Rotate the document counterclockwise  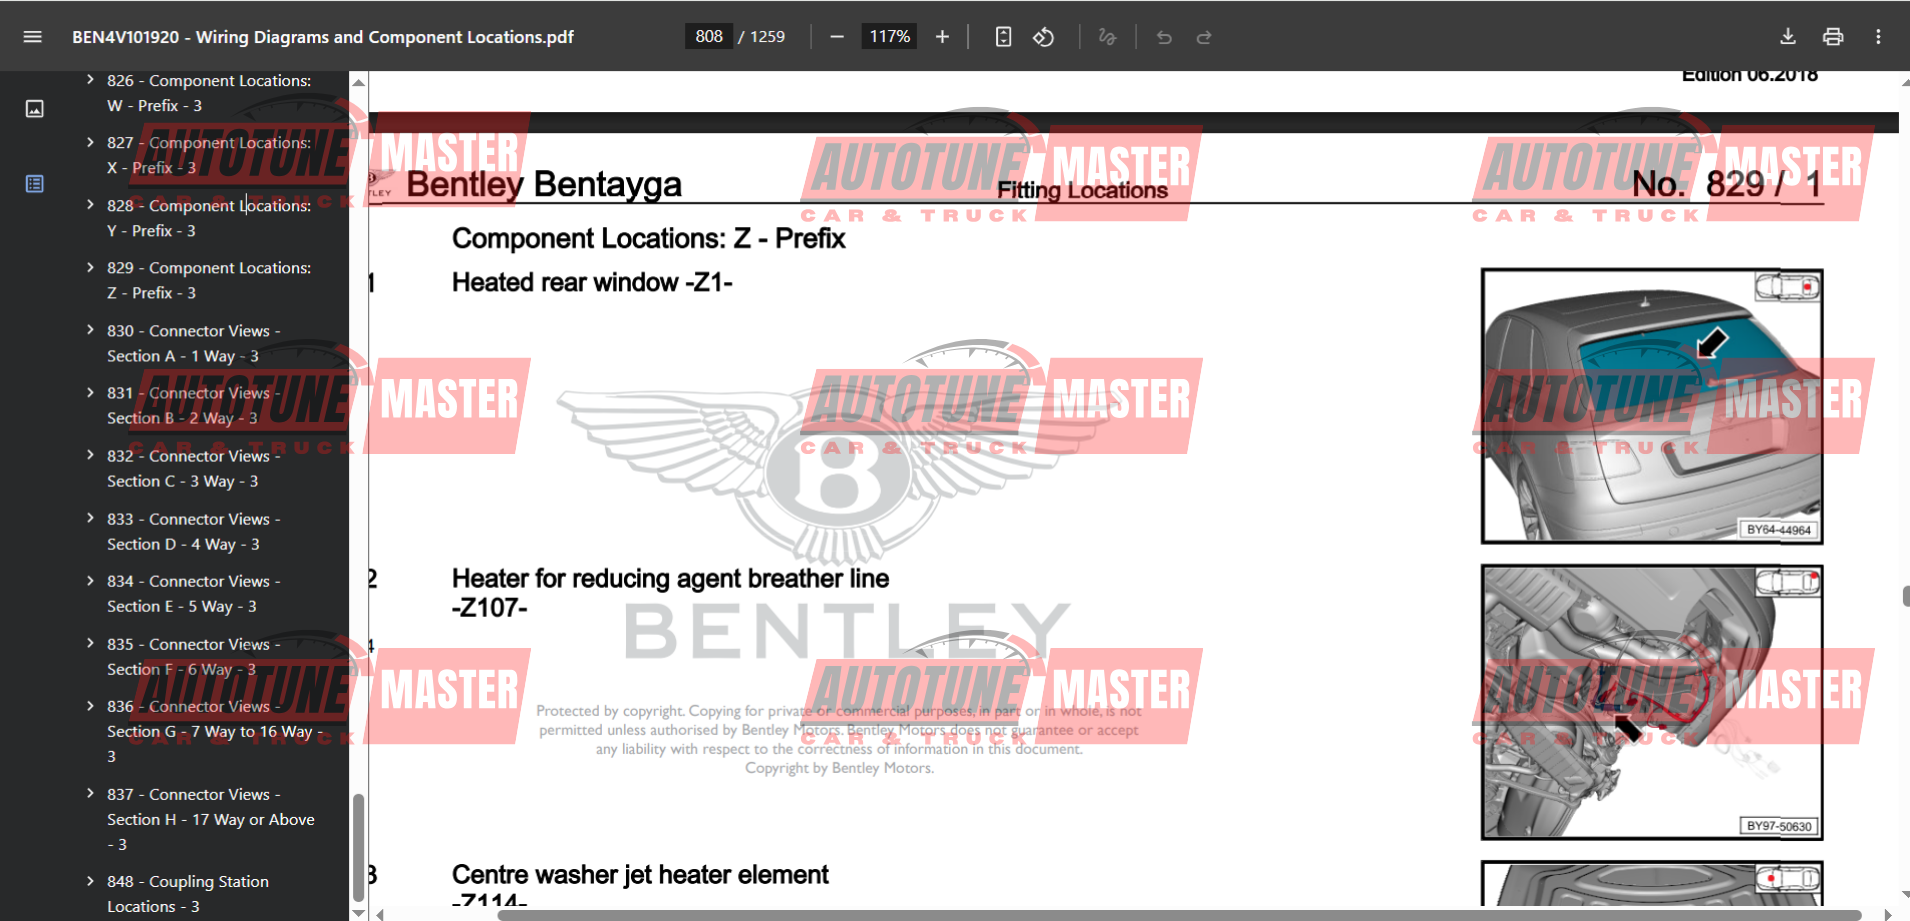1043,37
